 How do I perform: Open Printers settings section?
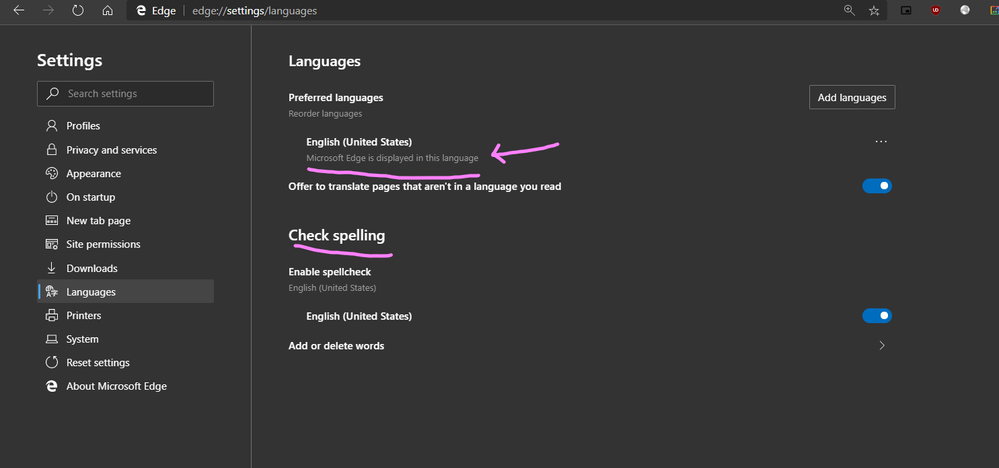coord(126,315)
